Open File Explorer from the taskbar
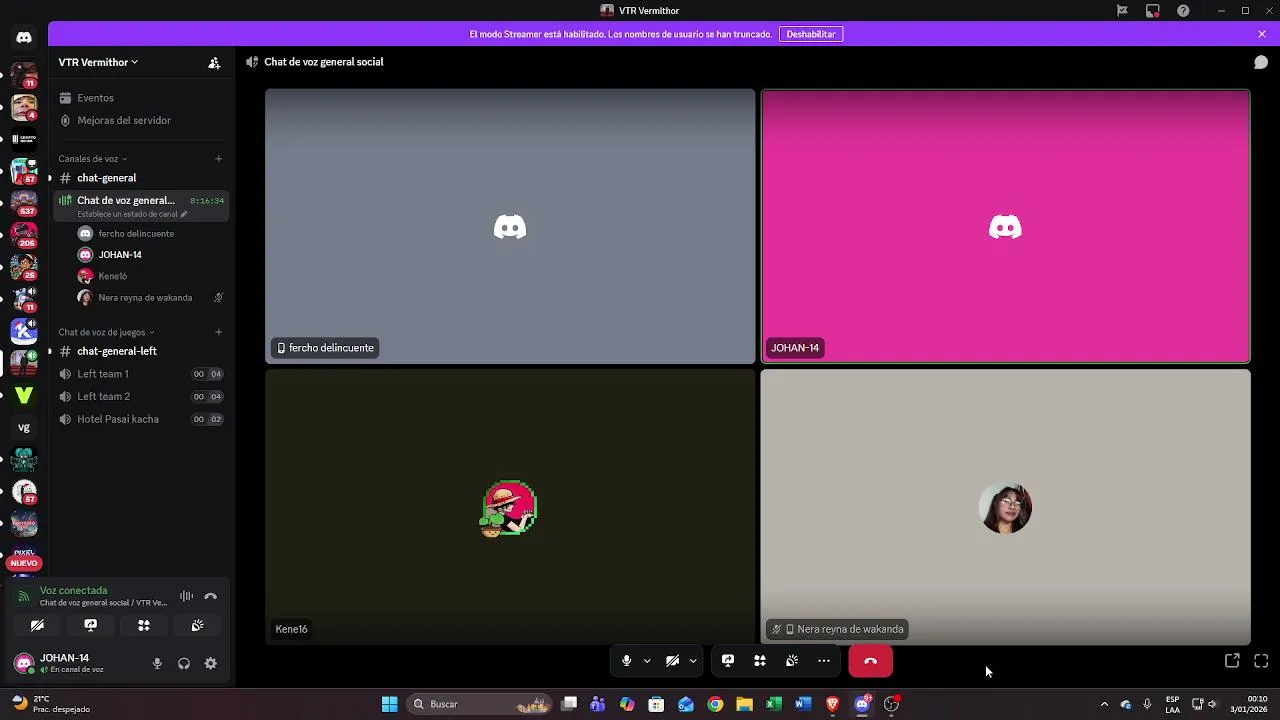 [x=744, y=704]
